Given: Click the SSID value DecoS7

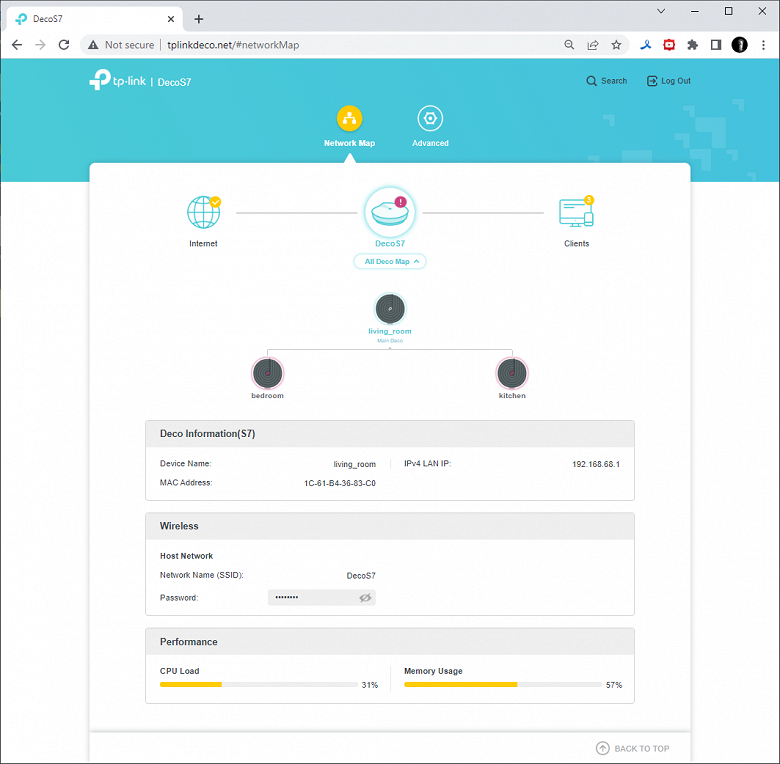Looking at the screenshot, I should [x=361, y=575].
